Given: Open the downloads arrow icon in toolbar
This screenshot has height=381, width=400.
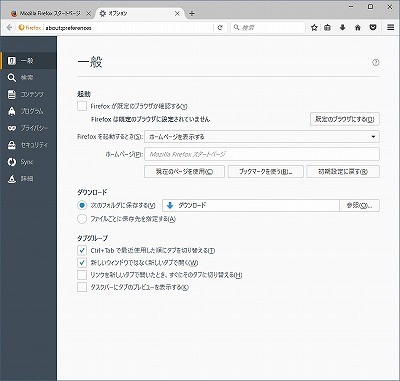Looking at the screenshot, I should tap(342, 28).
